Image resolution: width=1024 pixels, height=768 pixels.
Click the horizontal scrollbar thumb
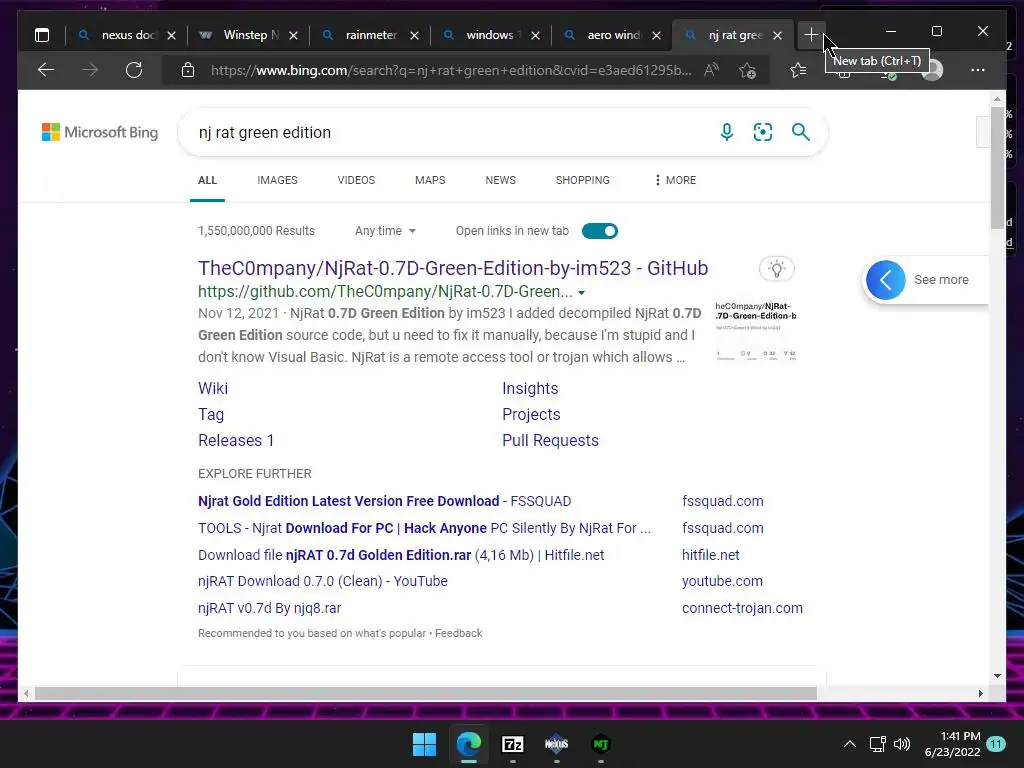[x=426, y=694]
